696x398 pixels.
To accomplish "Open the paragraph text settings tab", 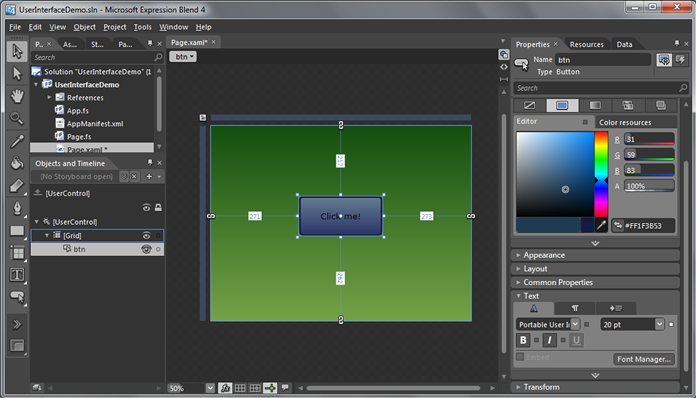I will click(575, 308).
